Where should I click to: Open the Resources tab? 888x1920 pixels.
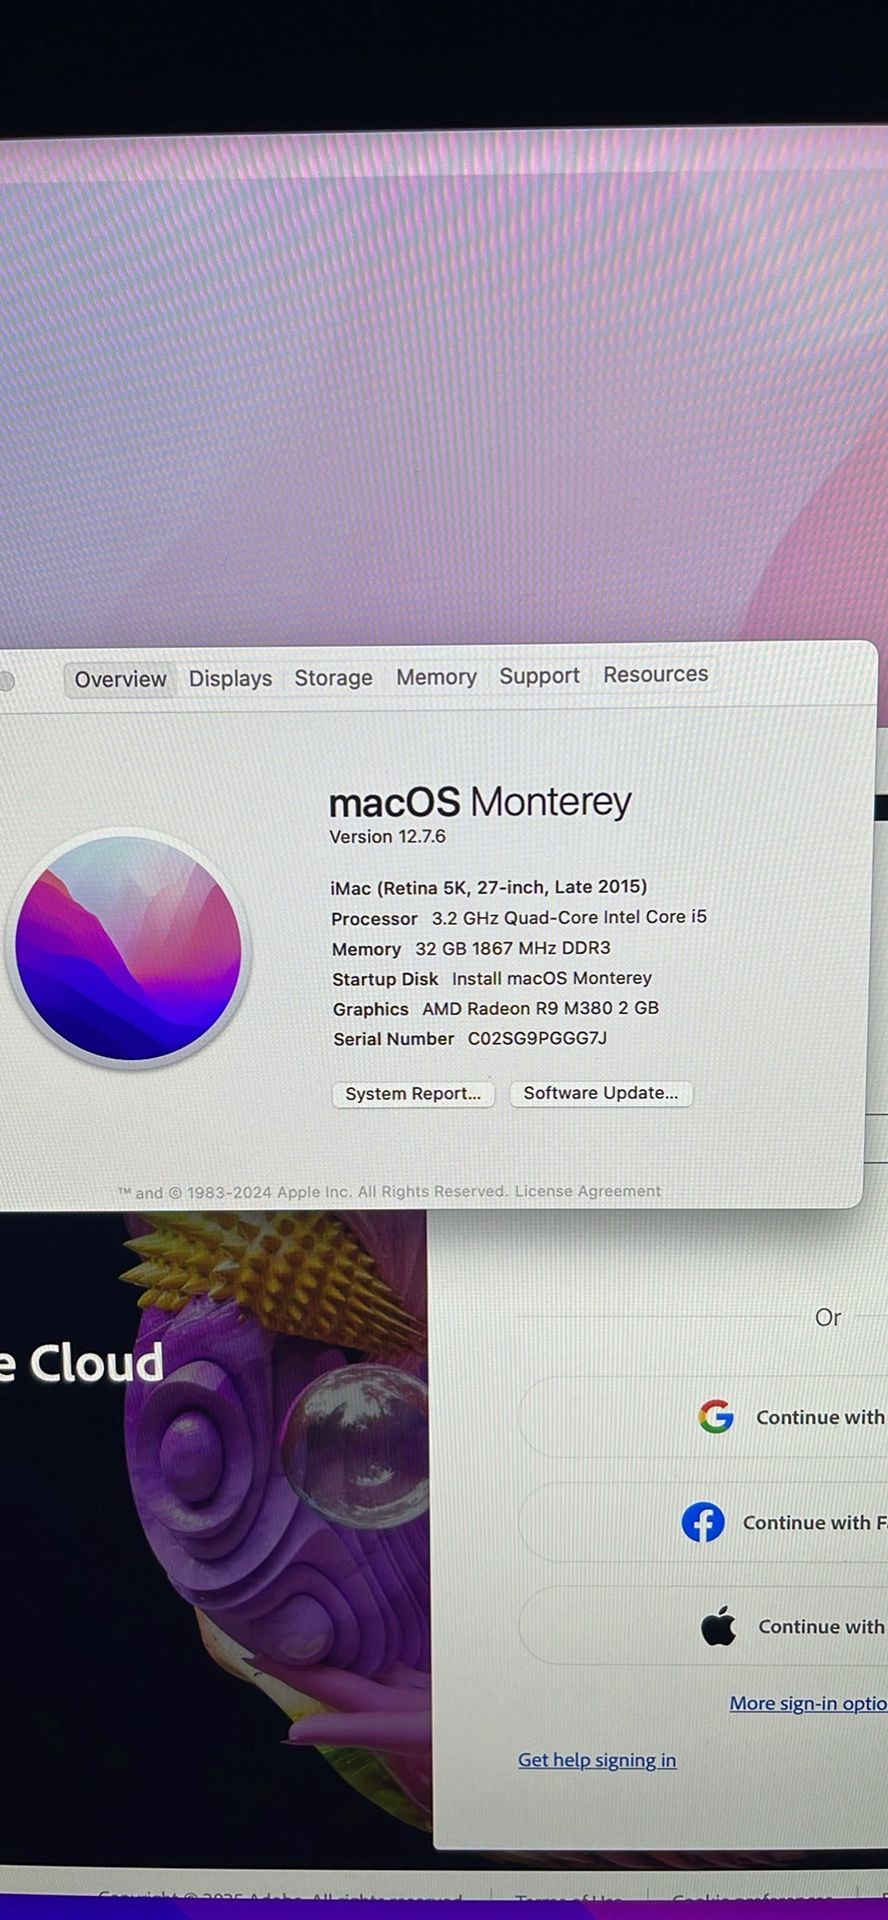pyautogui.click(x=655, y=674)
